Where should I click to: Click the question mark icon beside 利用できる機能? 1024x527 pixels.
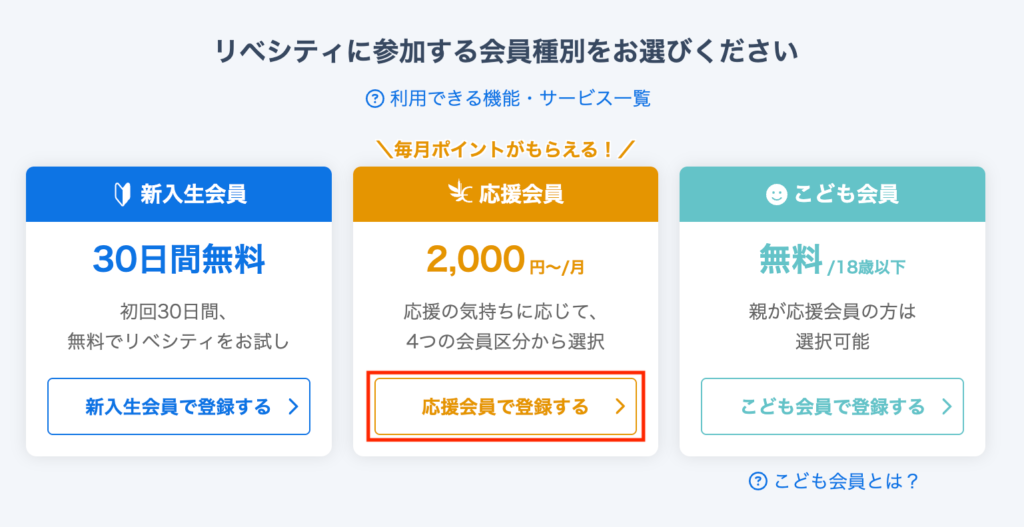pos(374,99)
